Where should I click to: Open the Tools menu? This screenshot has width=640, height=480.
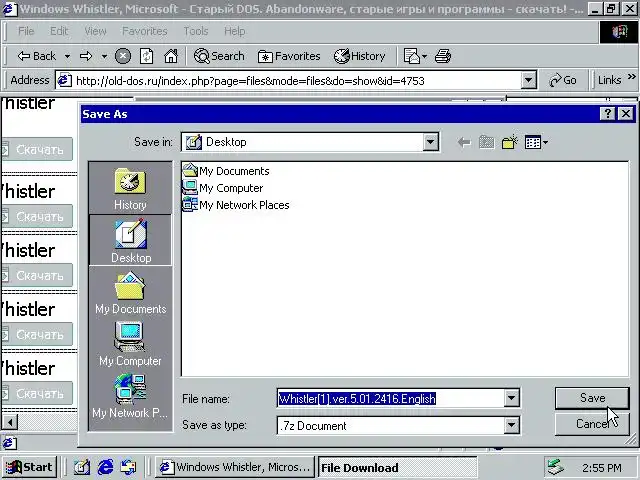point(196,31)
